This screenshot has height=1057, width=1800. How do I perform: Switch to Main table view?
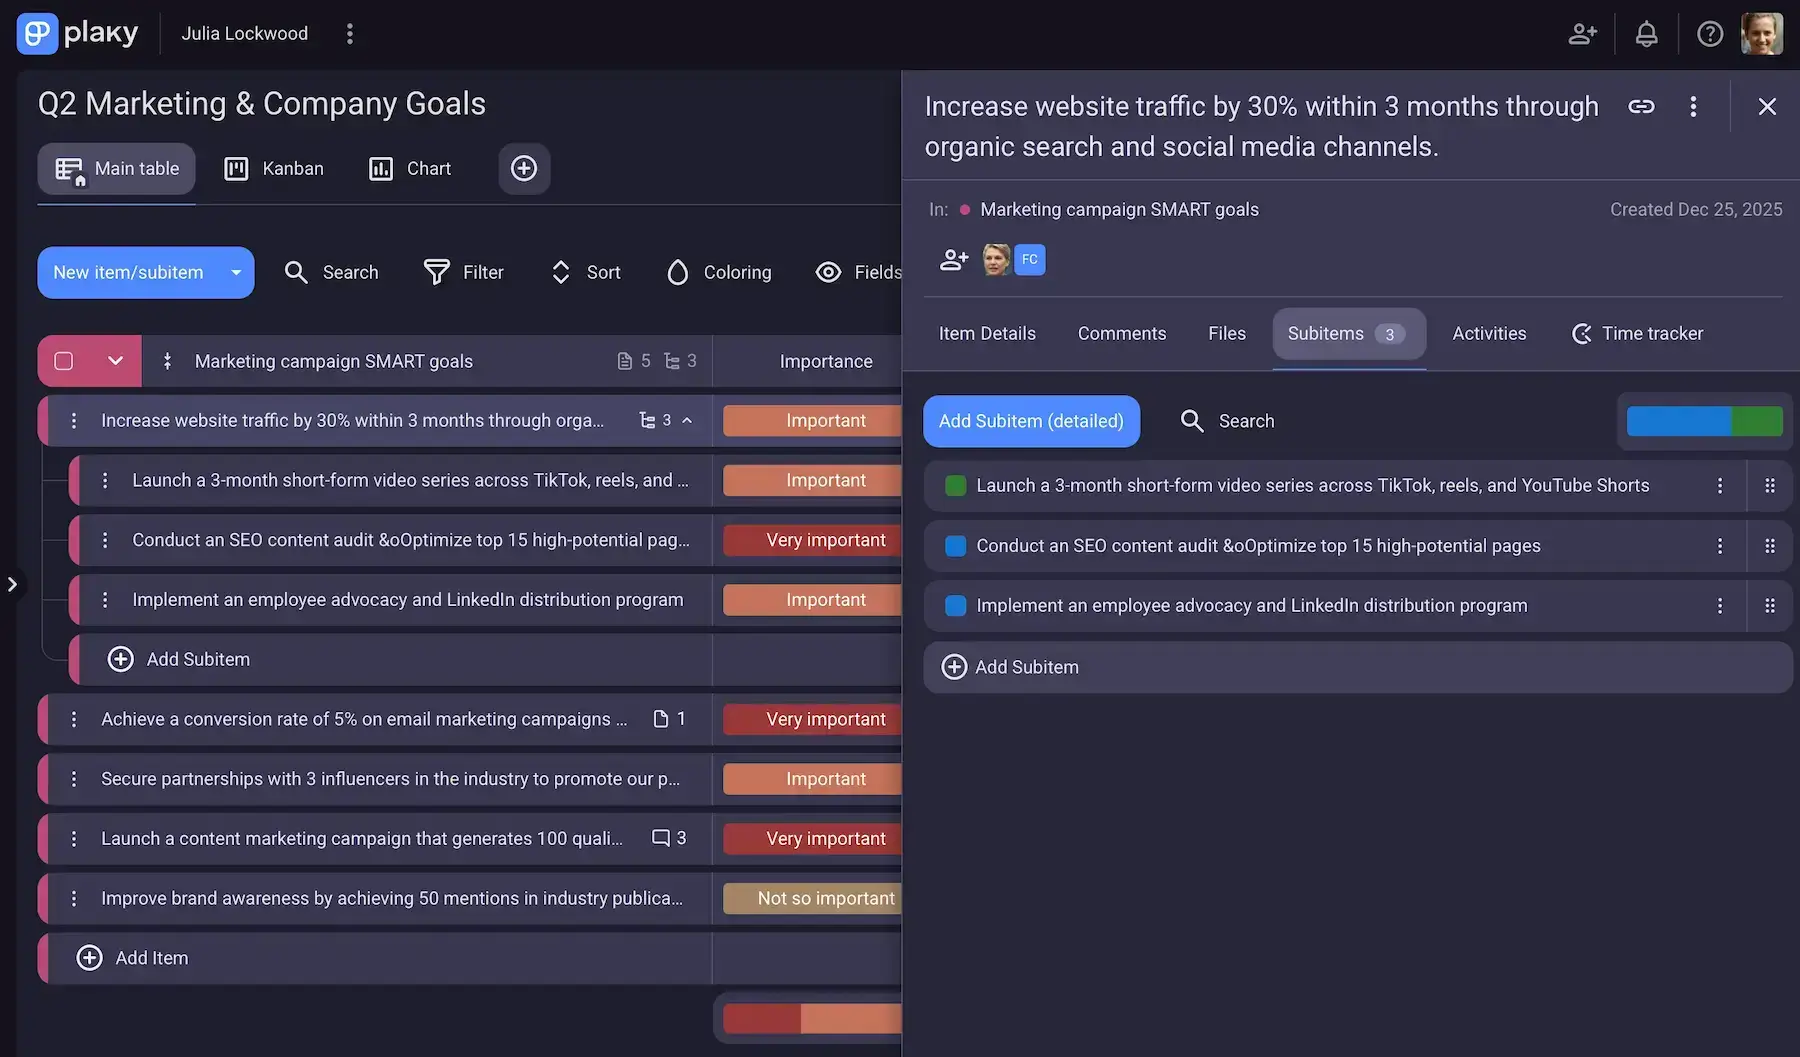point(117,169)
